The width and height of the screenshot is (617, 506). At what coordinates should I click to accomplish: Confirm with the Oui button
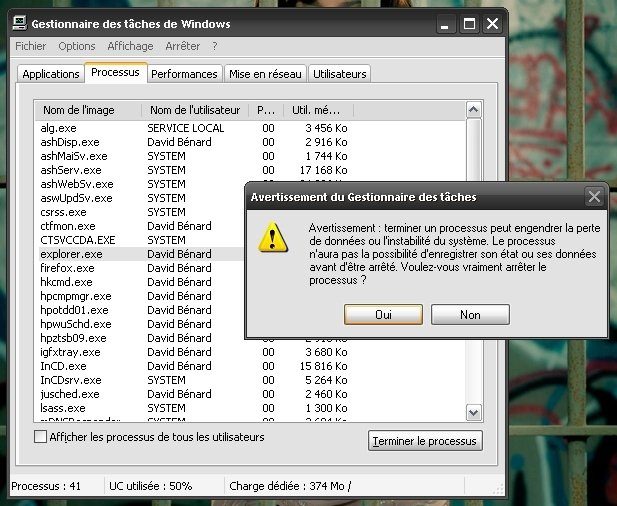click(x=383, y=314)
